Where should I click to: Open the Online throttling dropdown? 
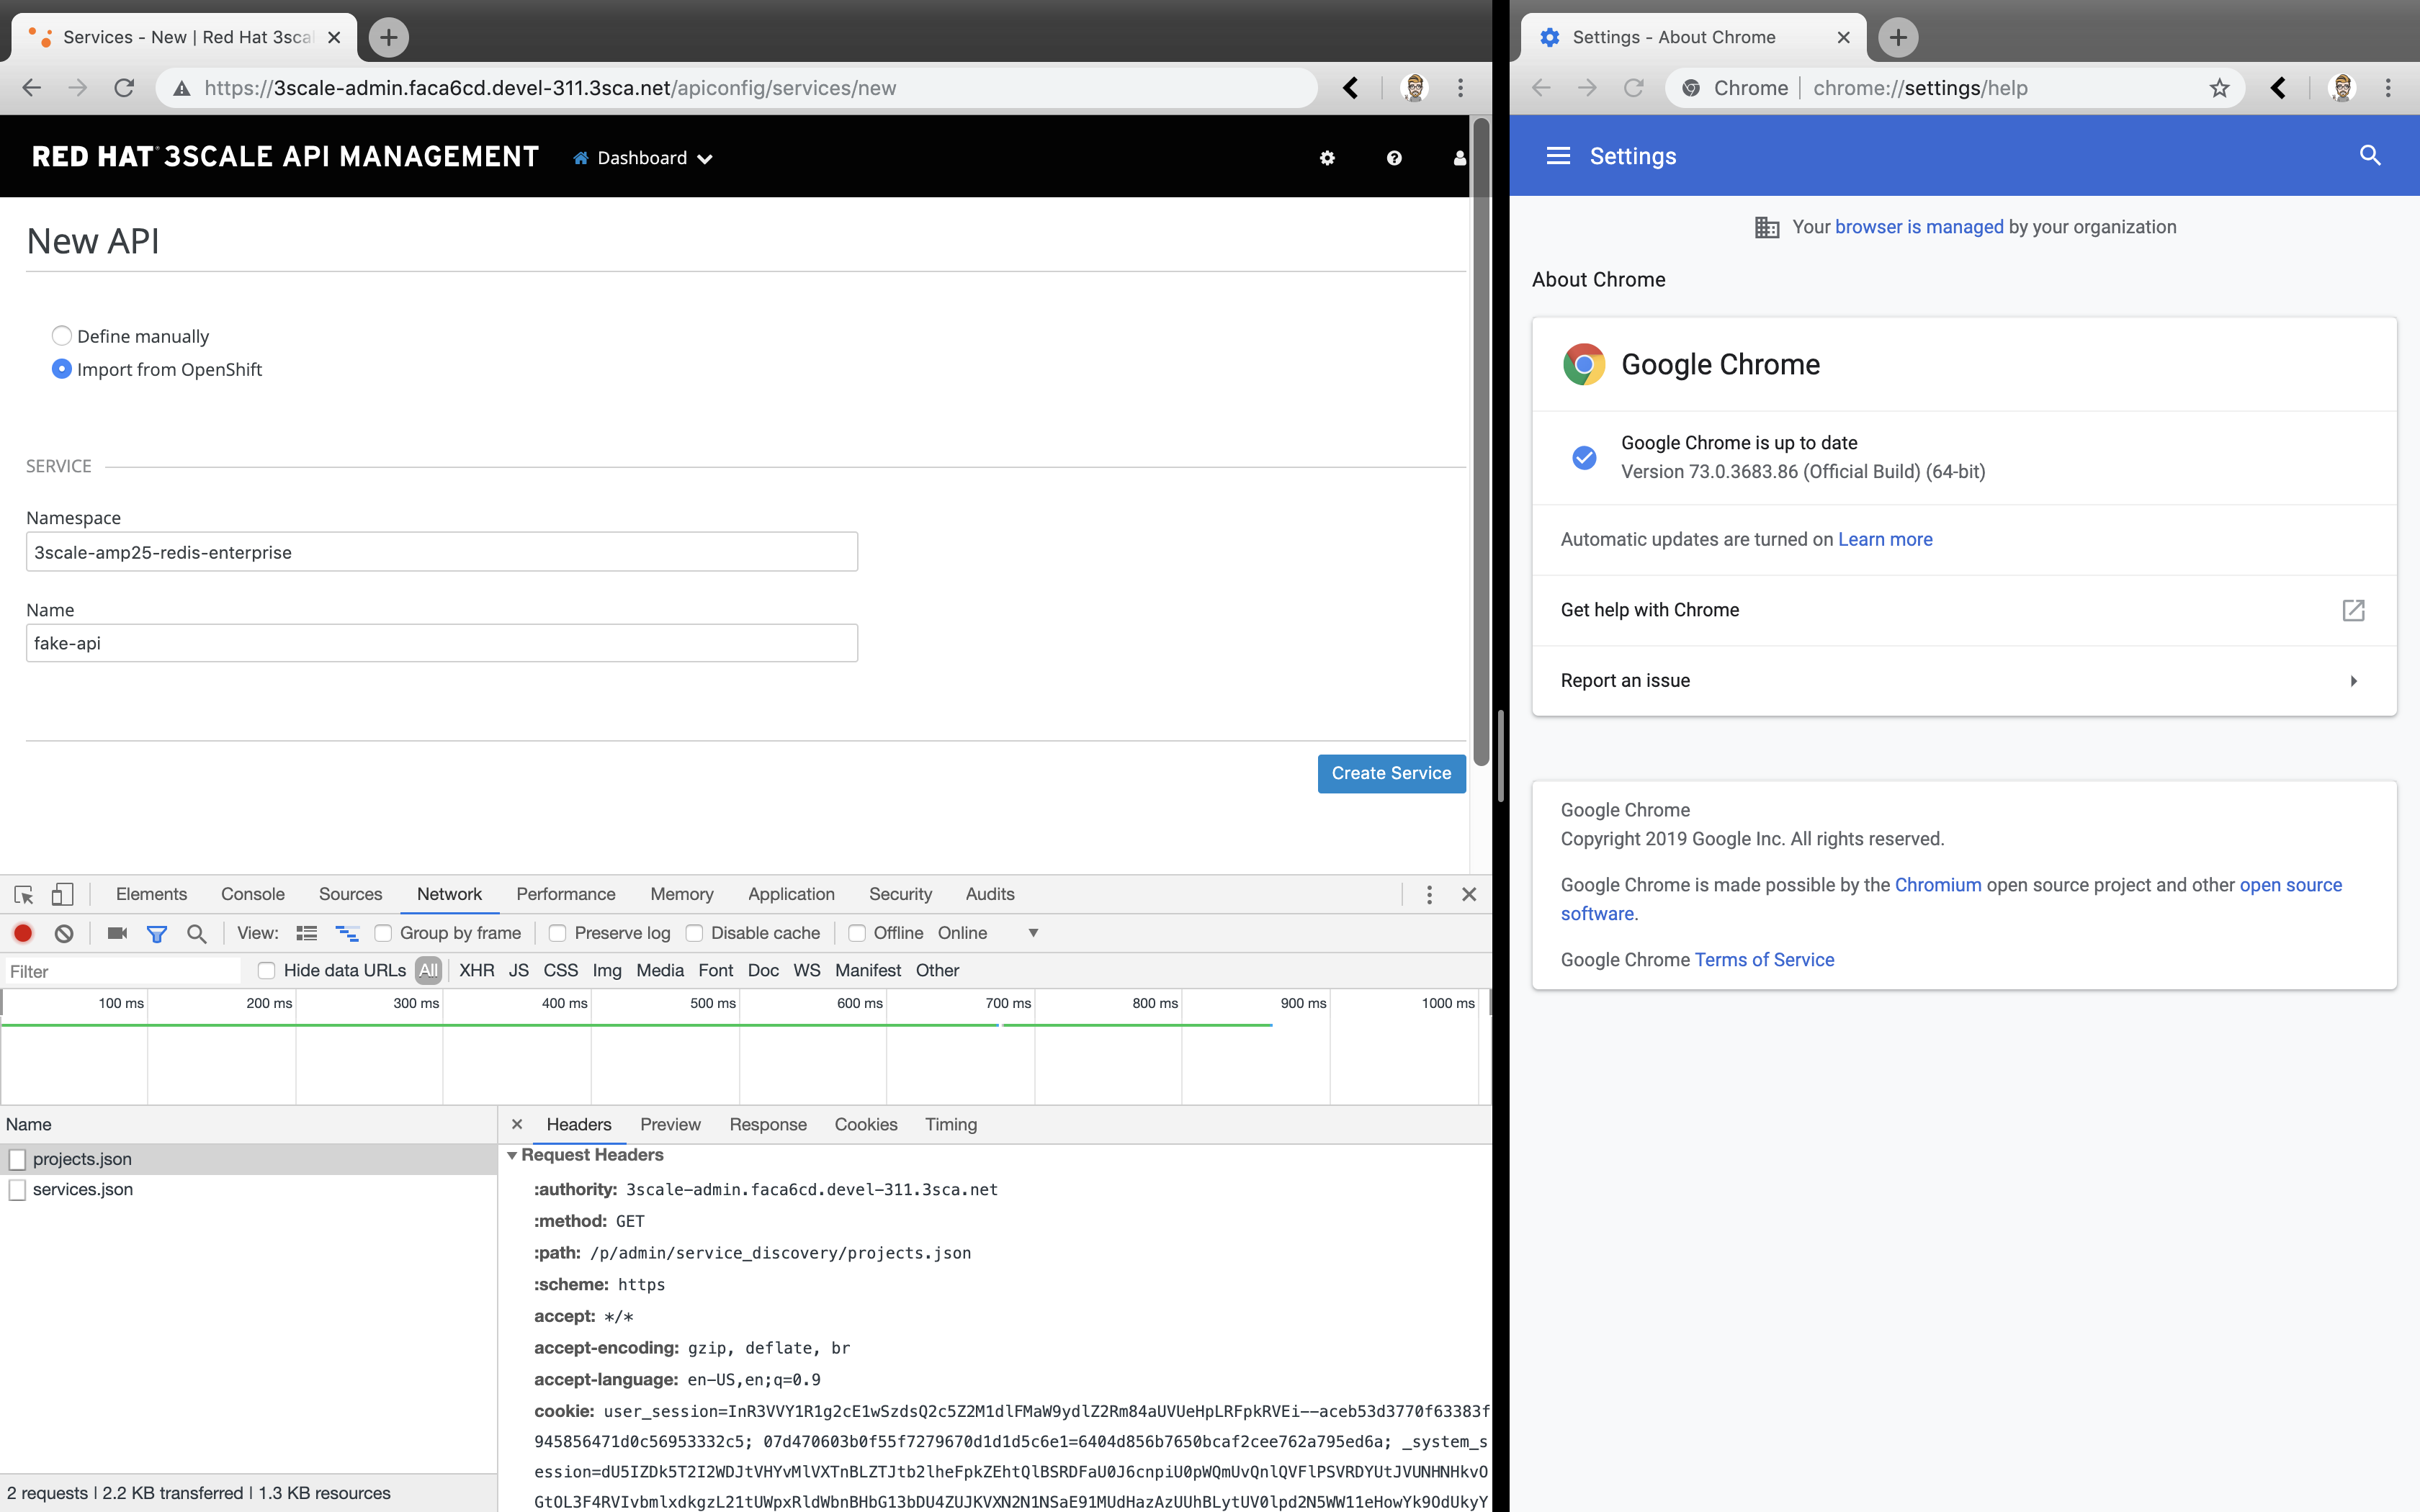[988, 933]
